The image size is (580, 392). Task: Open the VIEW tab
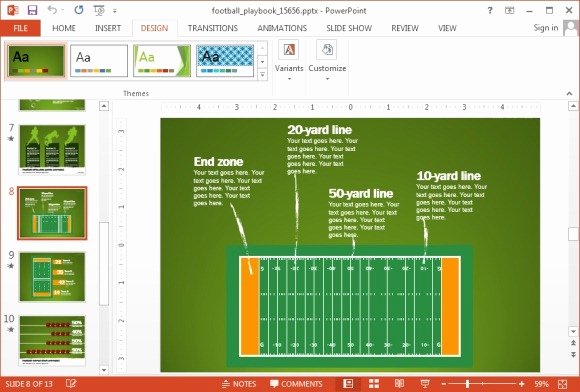click(447, 28)
